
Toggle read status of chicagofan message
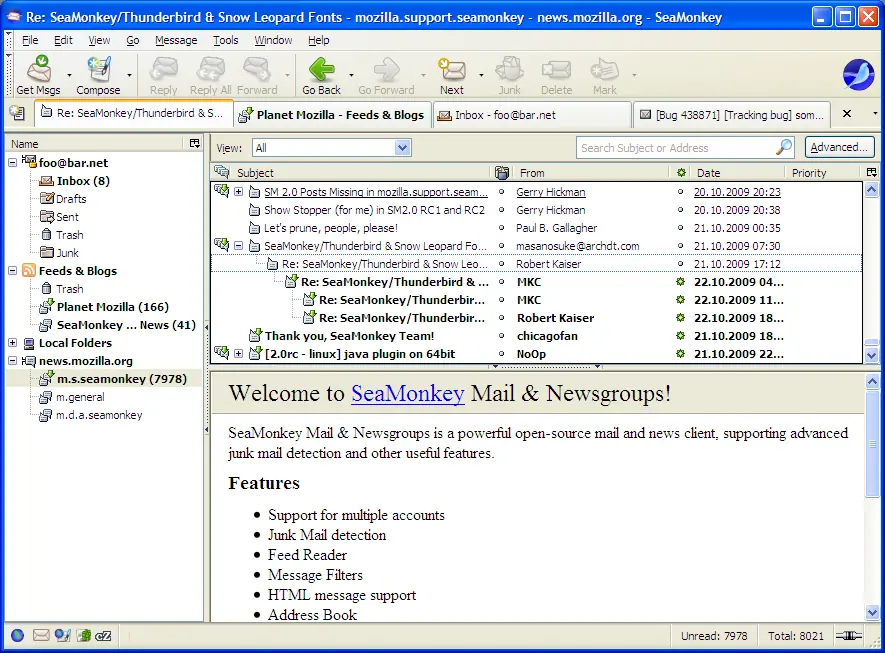click(x=681, y=336)
